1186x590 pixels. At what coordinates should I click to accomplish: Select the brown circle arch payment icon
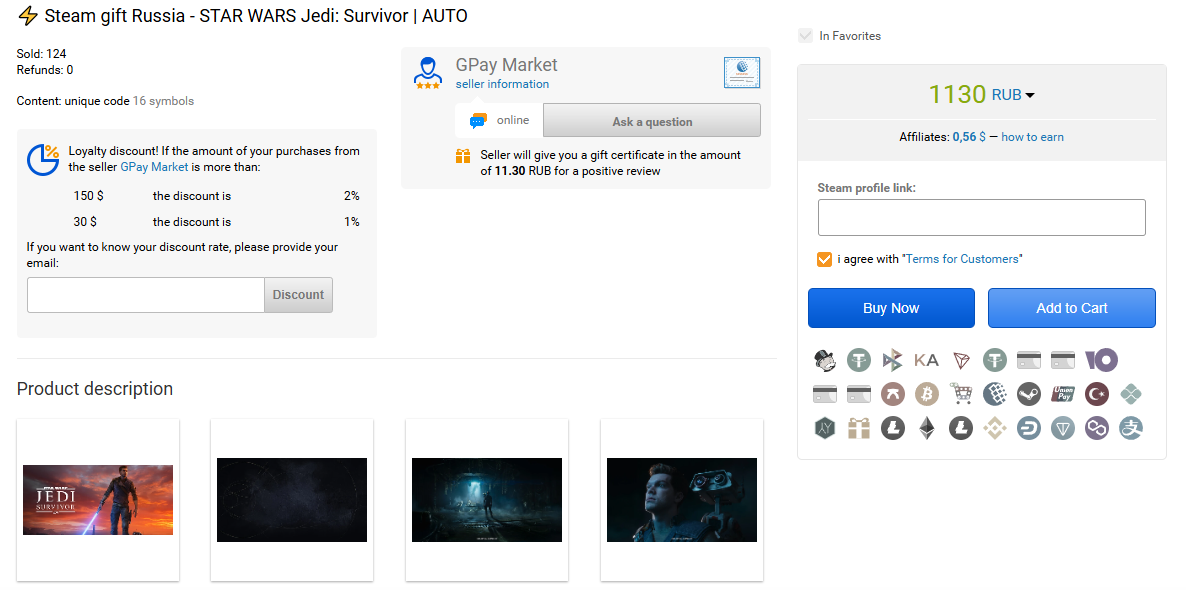click(893, 394)
